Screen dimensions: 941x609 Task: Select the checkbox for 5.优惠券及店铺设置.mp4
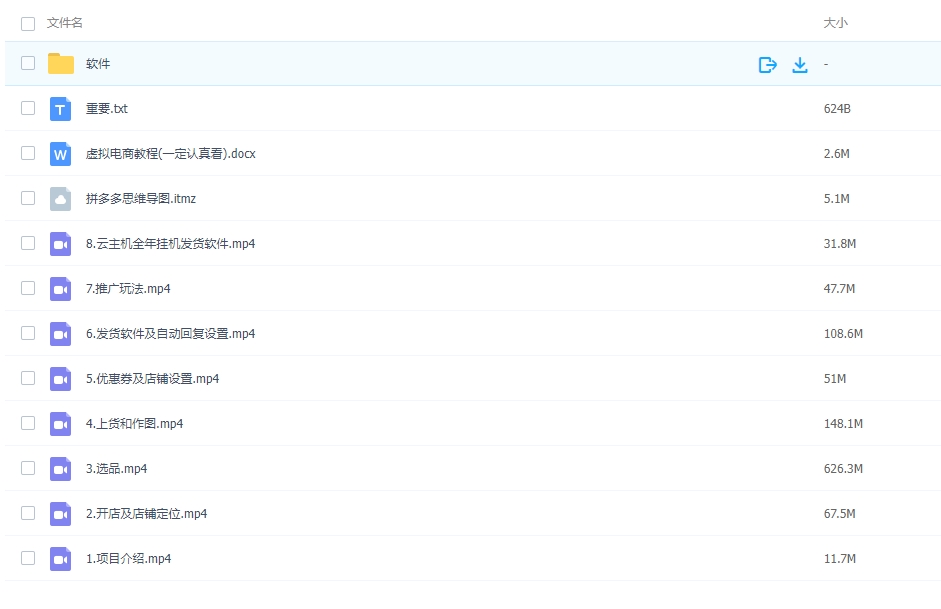tap(28, 379)
